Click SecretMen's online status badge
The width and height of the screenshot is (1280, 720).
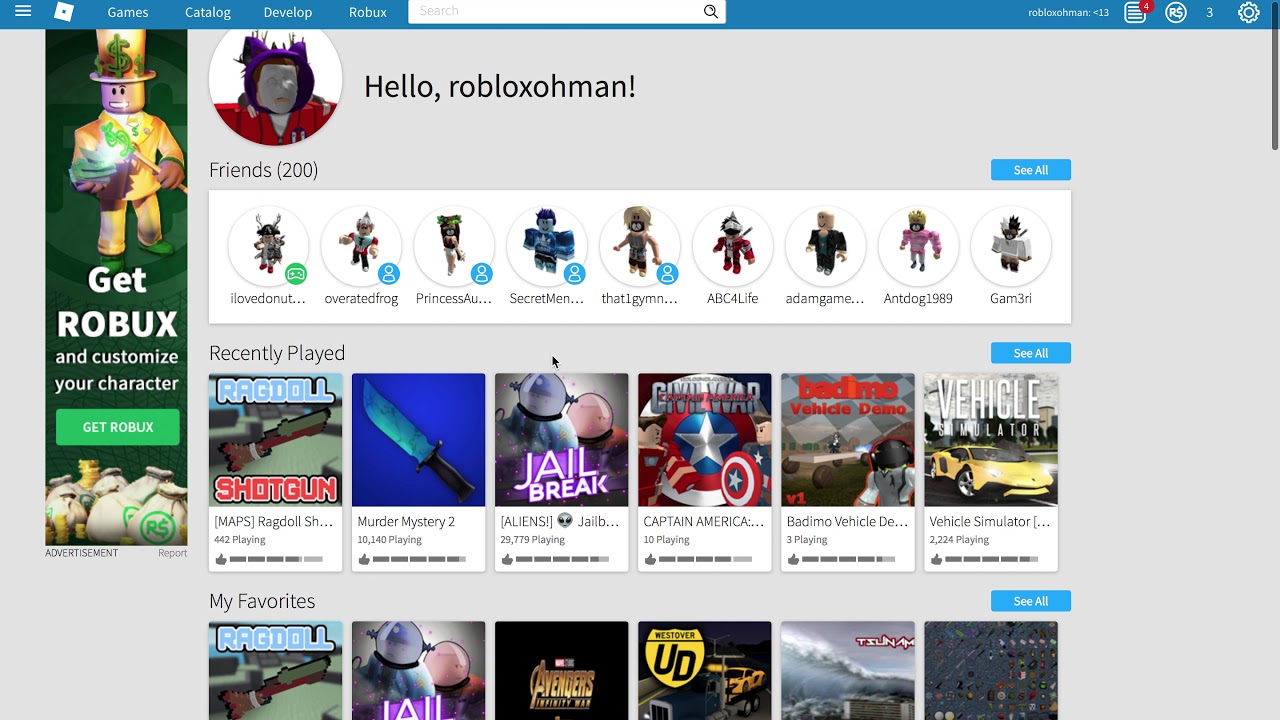pyautogui.click(x=574, y=274)
